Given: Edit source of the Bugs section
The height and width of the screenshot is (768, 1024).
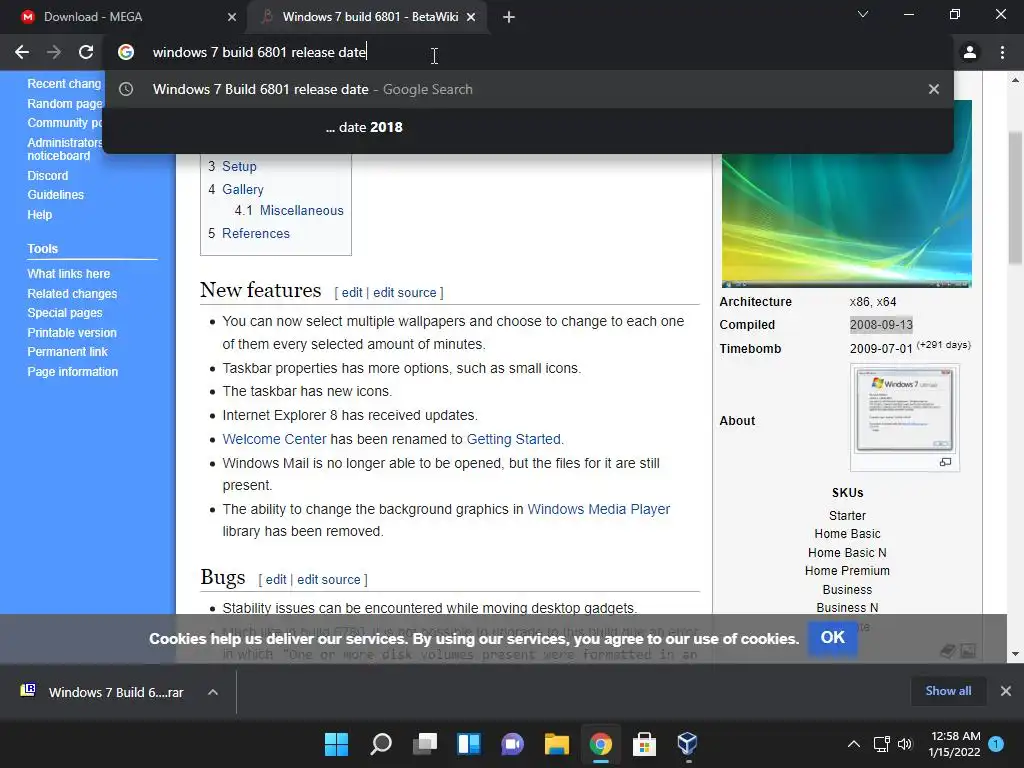Looking at the screenshot, I should click(328, 579).
